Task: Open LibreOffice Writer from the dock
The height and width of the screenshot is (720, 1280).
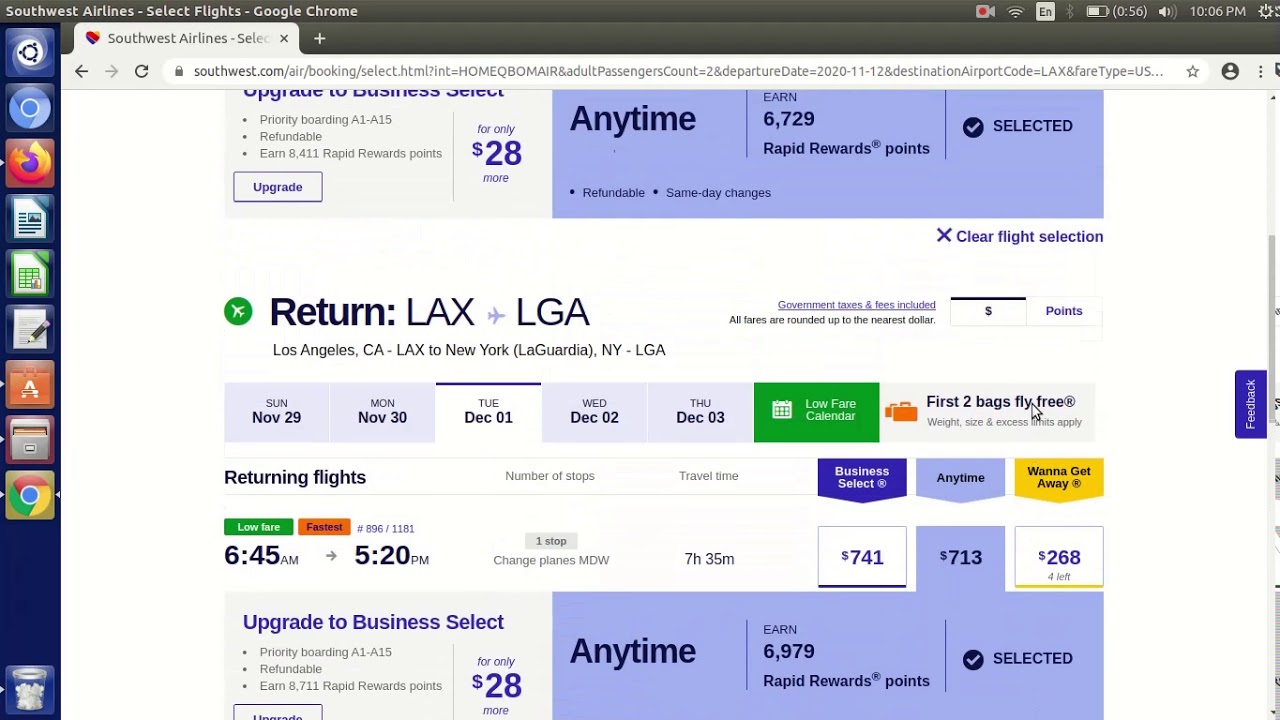Action: [30, 219]
